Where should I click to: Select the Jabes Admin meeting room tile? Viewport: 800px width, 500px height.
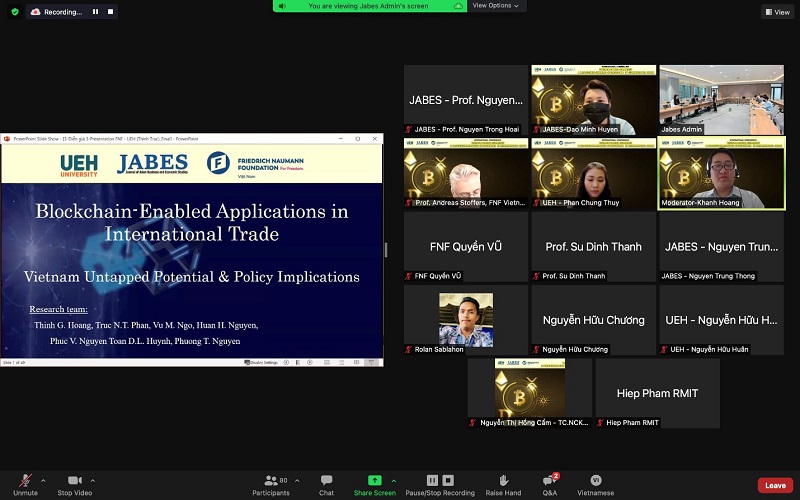coord(721,100)
